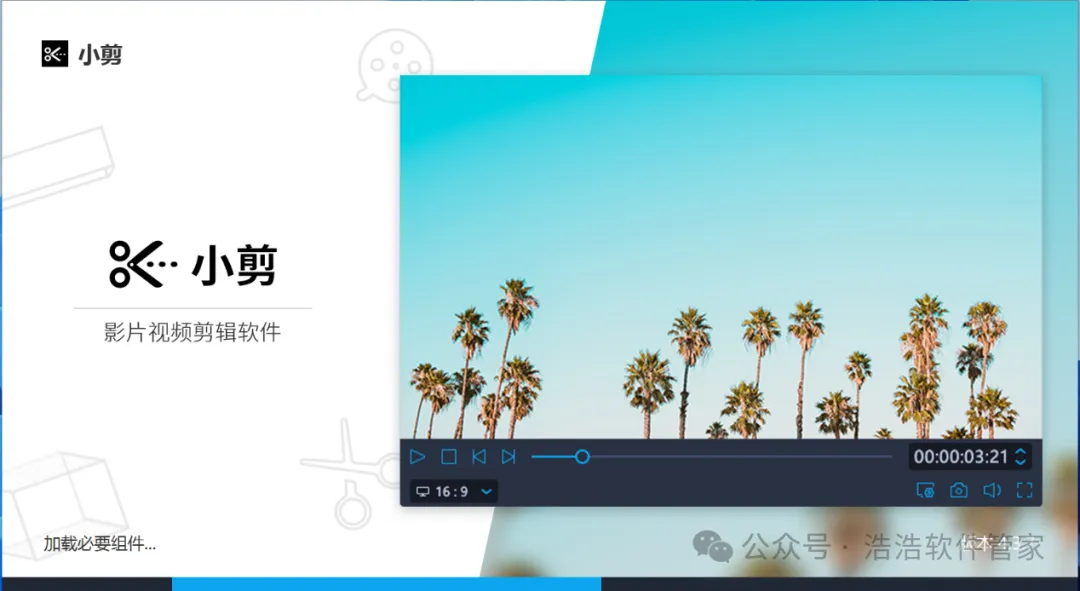Image resolution: width=1080 pixels, height=591 pixels.
Task: Mute audio using the speaker icon
Action: coord(992,490)
